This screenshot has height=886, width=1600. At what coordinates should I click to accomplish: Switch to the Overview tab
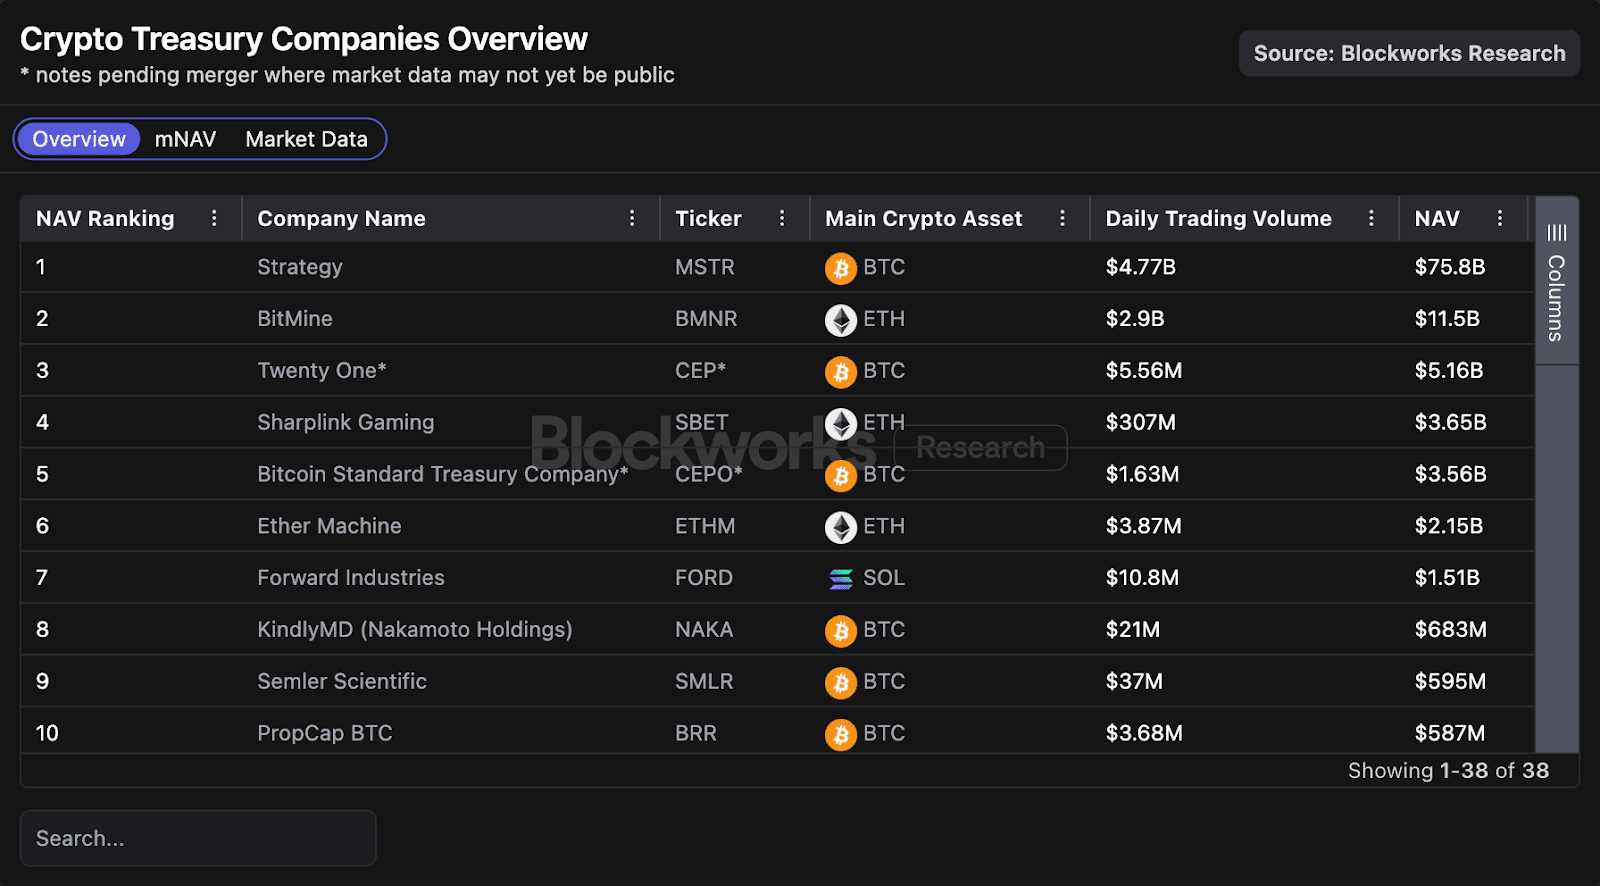(x=79, y=139)
